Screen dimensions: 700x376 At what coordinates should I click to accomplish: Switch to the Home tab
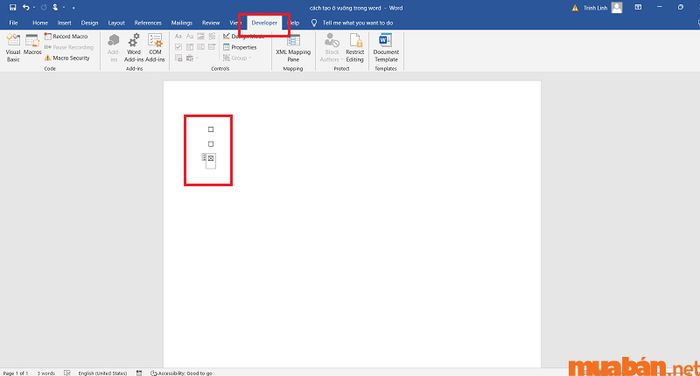point(40,22)
